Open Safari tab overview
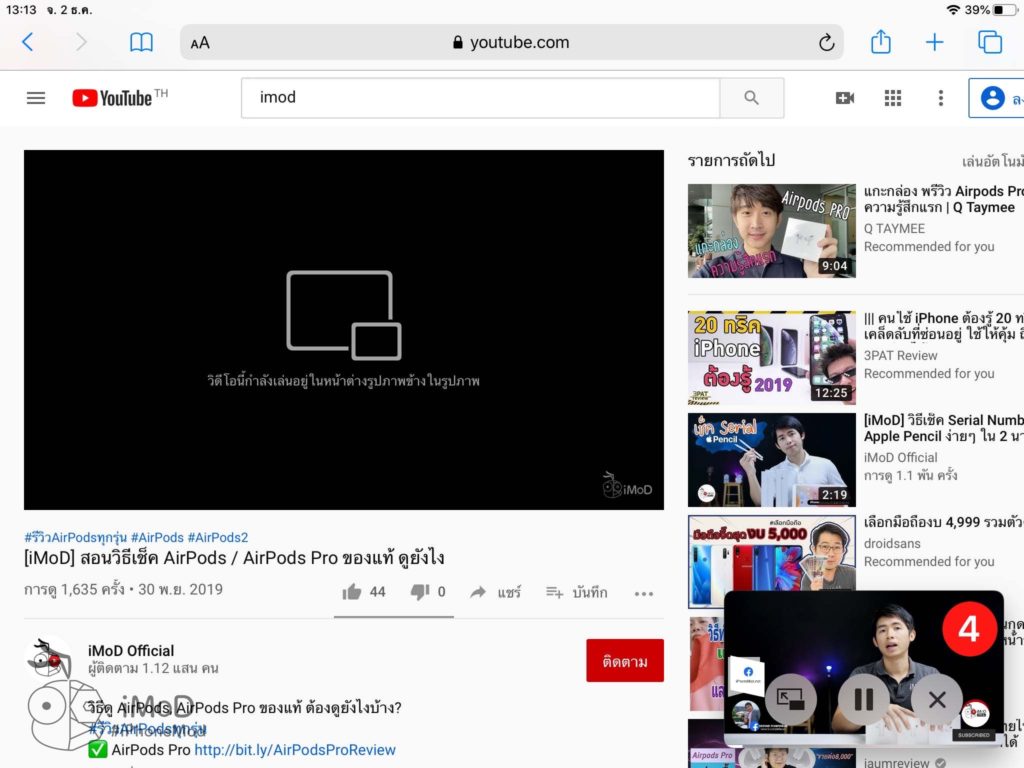The height and width of the screenshot is (768, 1024). tap(990, 42)
